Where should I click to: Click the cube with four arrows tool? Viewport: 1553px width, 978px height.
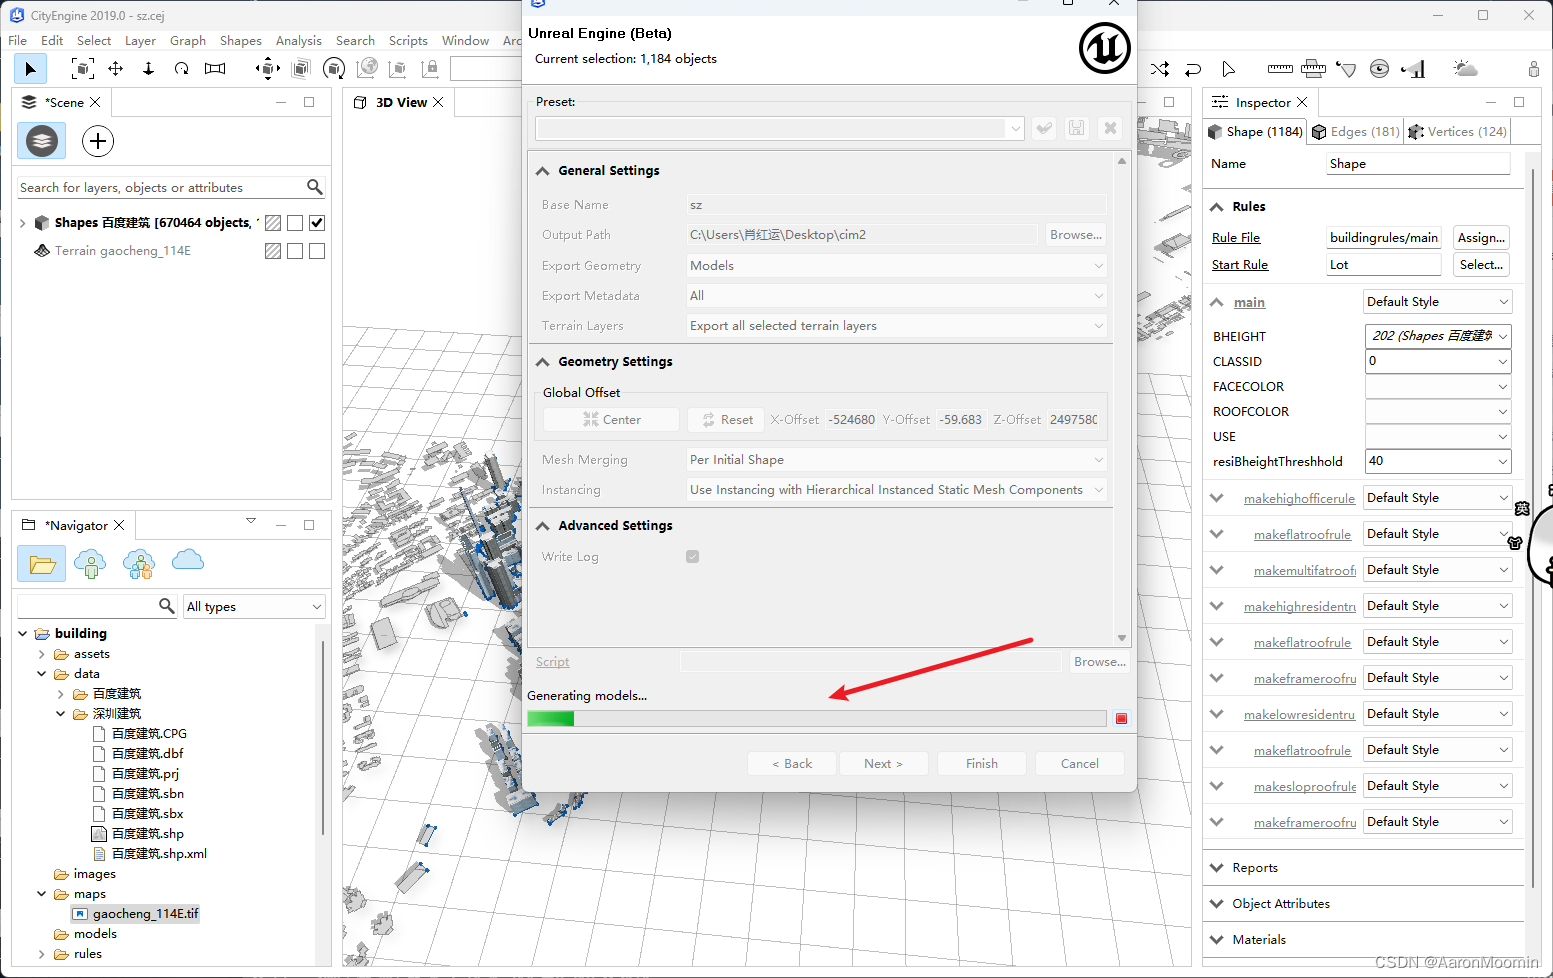tap(267, 68)
